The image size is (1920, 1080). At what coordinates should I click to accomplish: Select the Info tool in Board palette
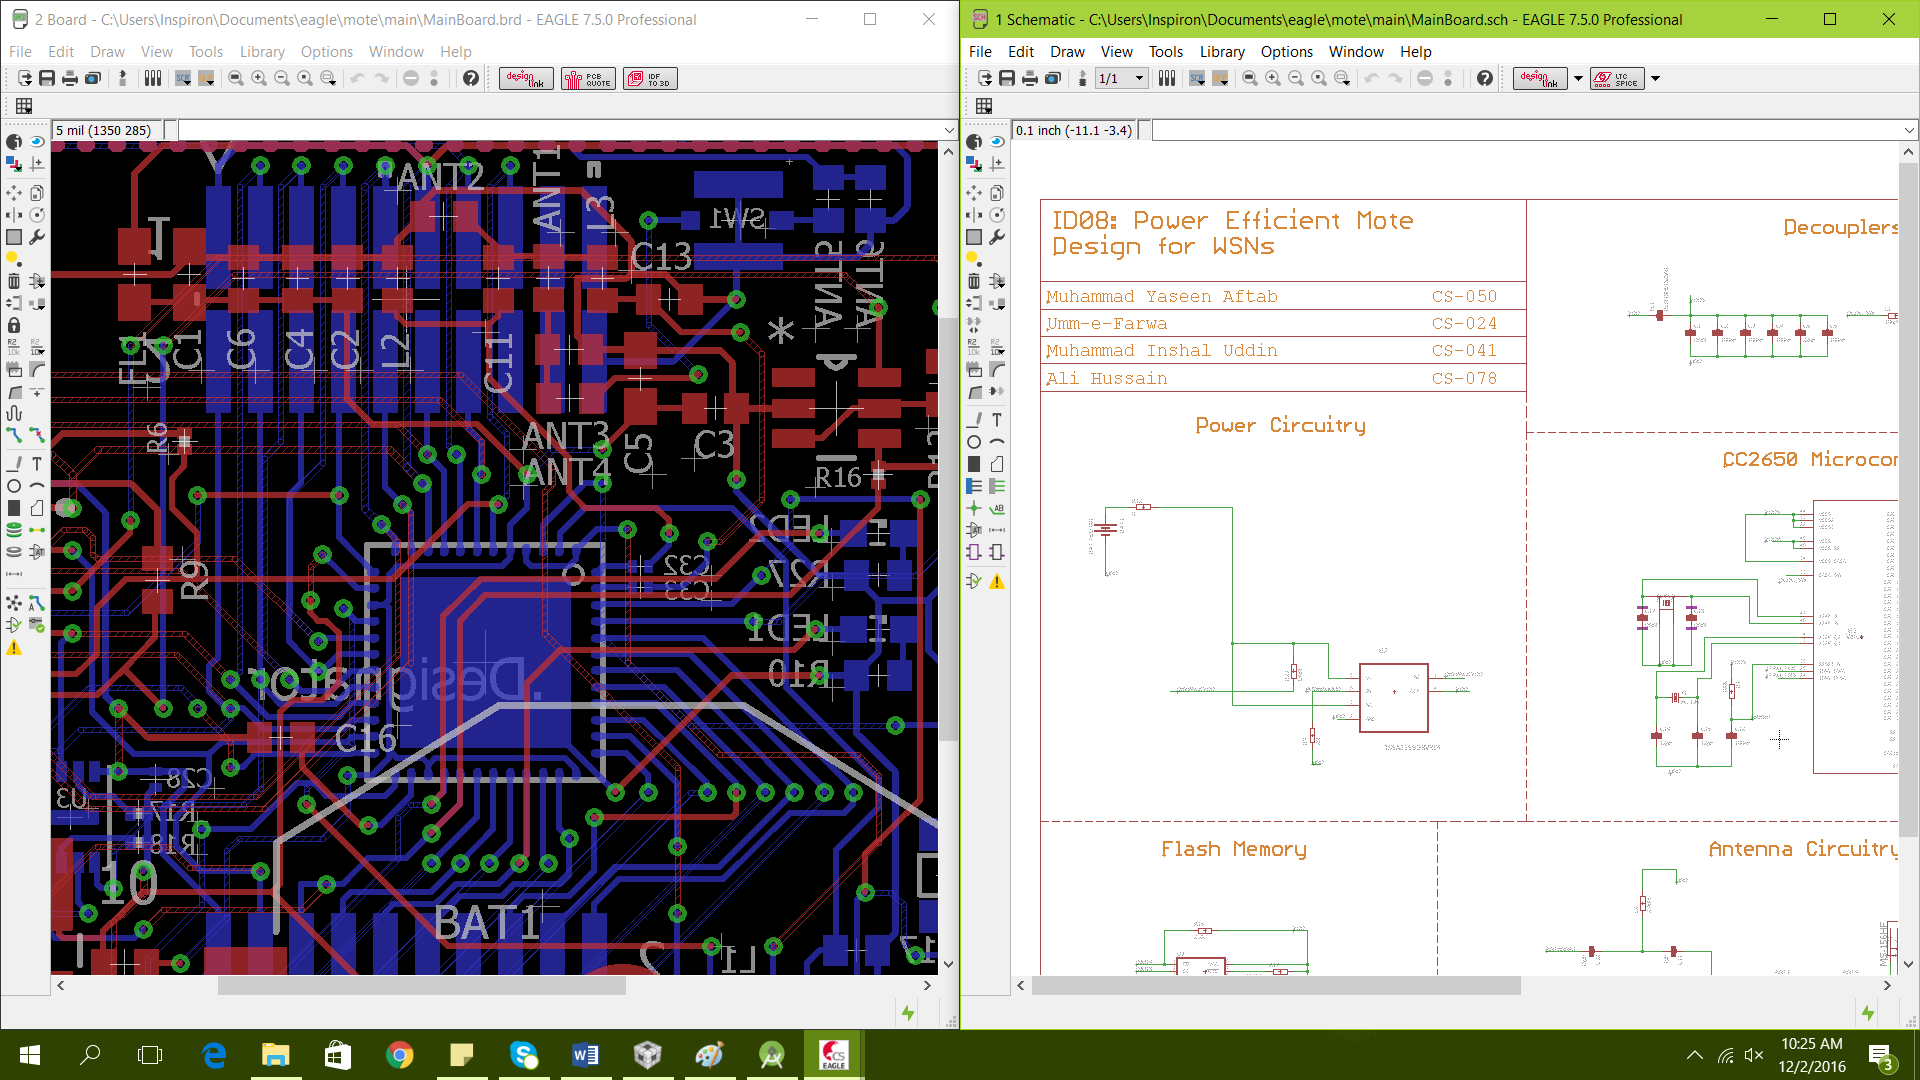tap(14, 142)
